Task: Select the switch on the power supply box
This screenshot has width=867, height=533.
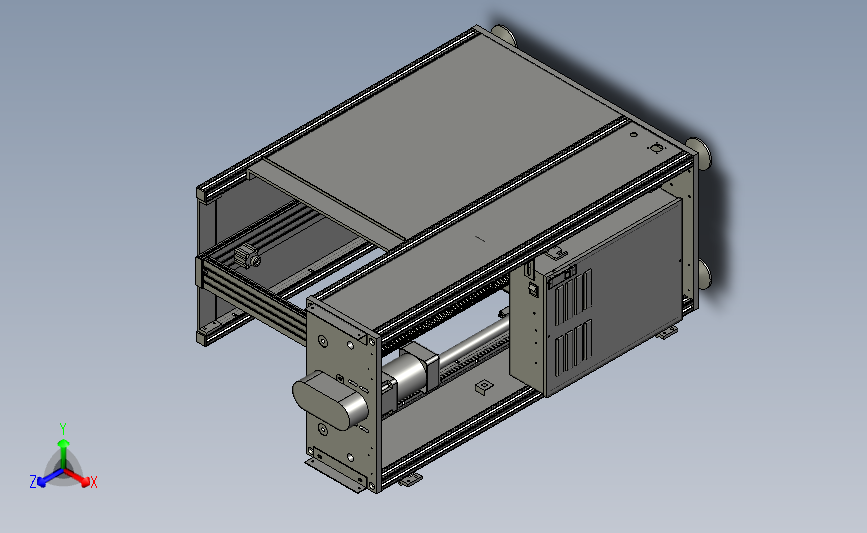Action: (533, 289)
